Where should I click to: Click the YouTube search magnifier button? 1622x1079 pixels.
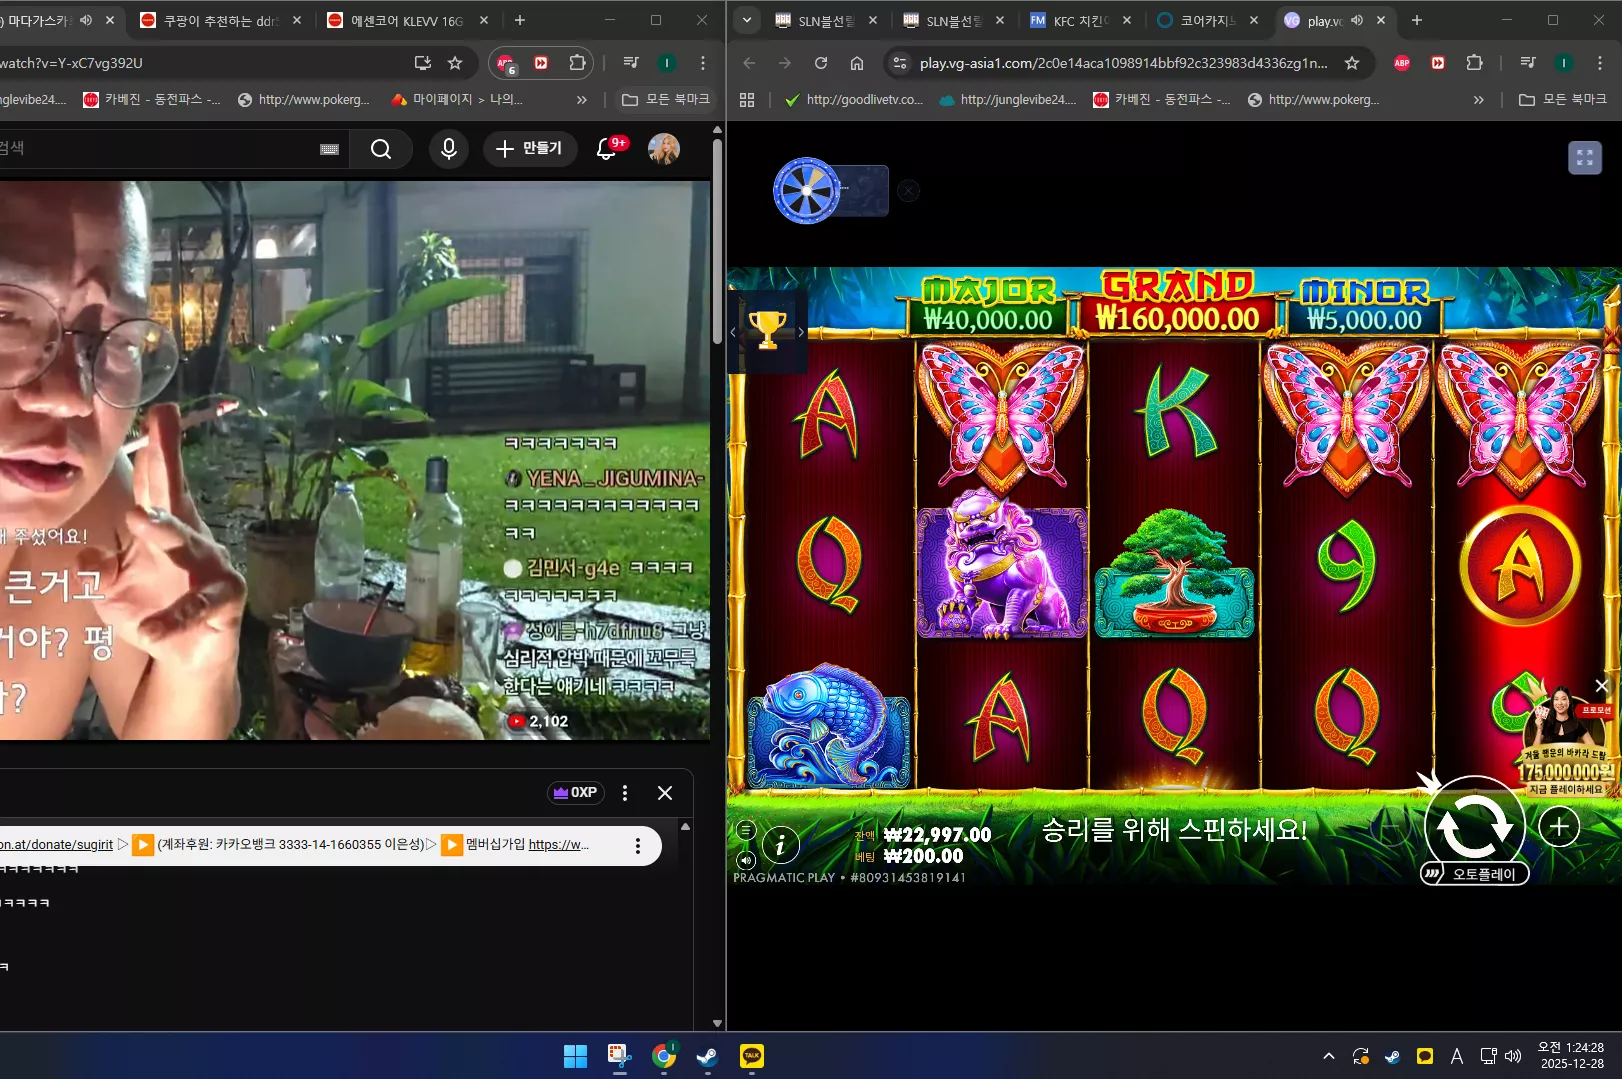click(381, 149)
